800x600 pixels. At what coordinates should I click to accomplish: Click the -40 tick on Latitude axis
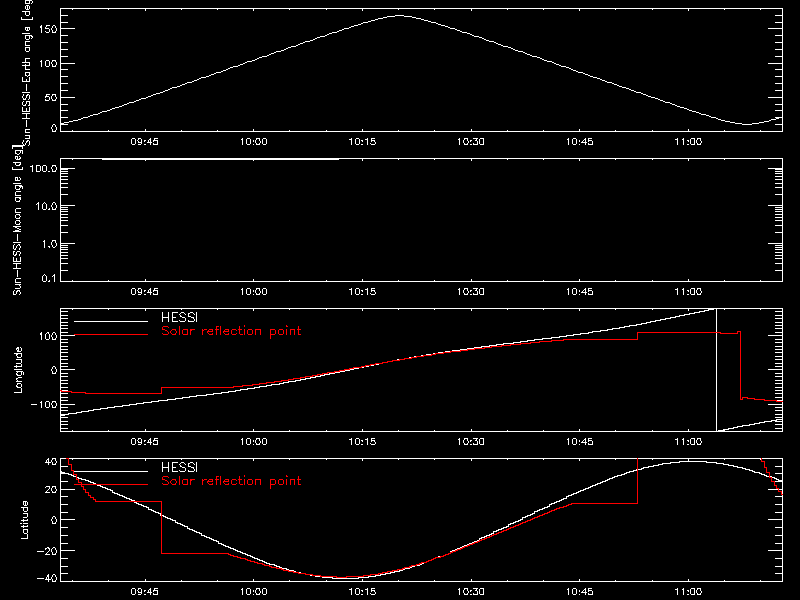47,579
